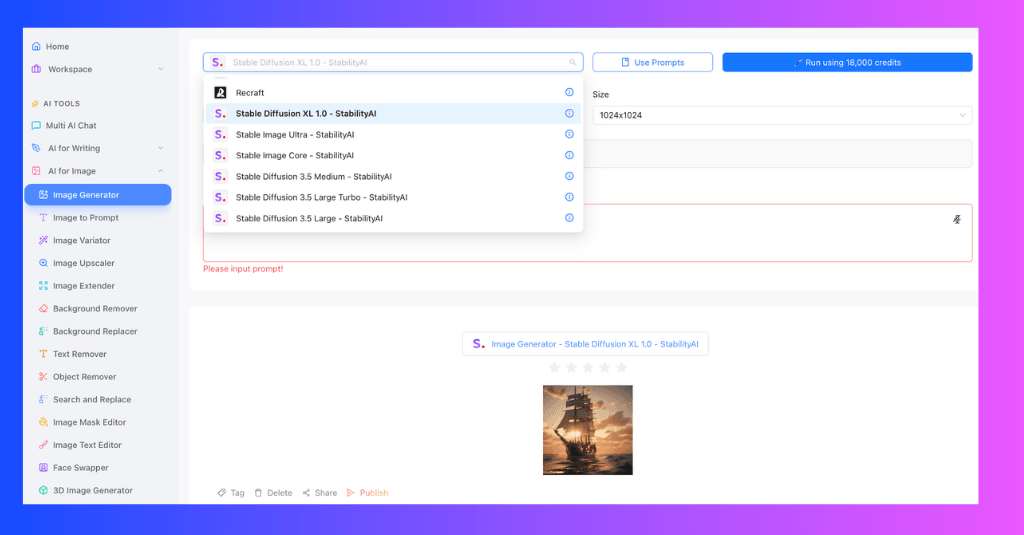
Task: Click the Background Replacer icon
Action: pos(43,331)
